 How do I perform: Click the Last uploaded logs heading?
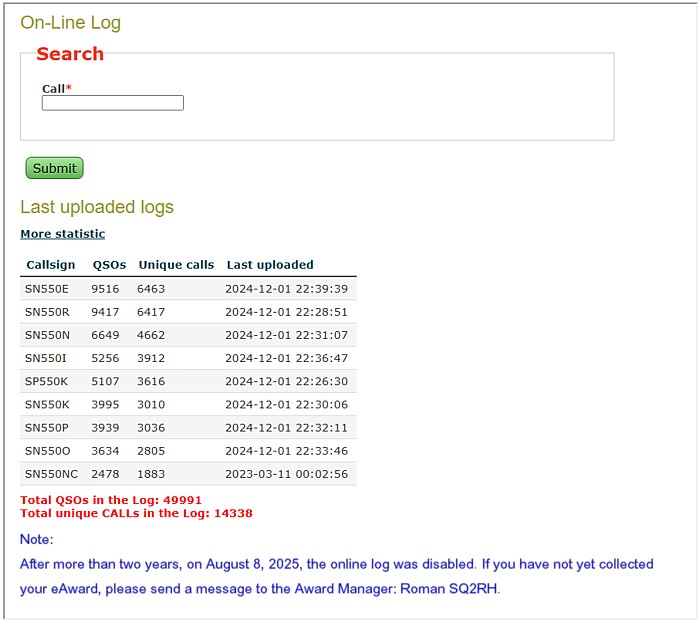pyautogui.click(x=97, y=207)
